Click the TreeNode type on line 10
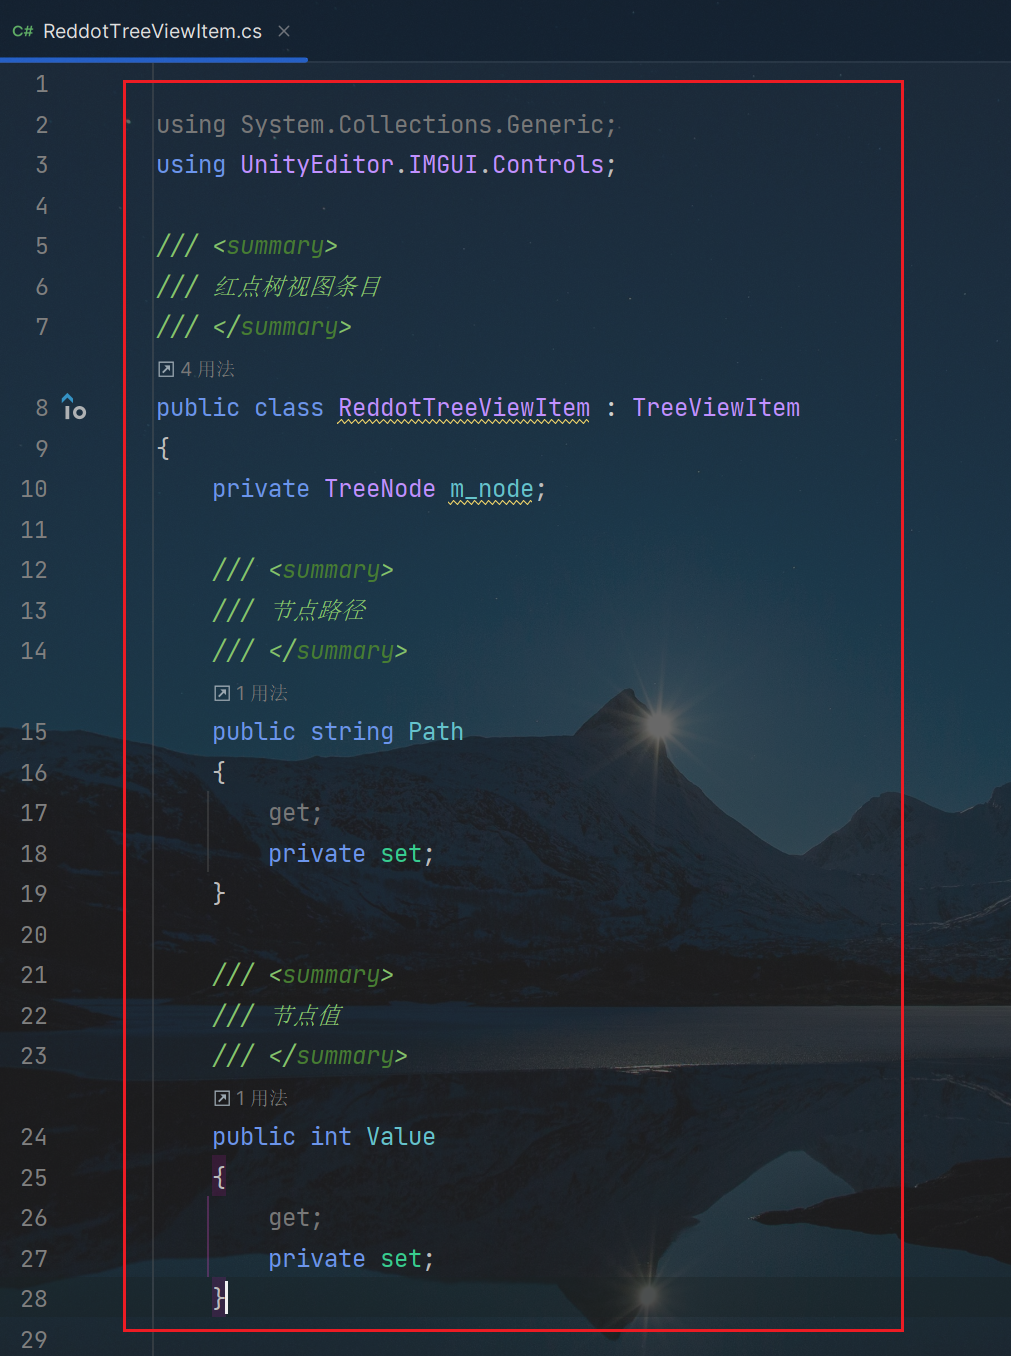Viewport: 1011px width, 1356px height. (380, 489)
